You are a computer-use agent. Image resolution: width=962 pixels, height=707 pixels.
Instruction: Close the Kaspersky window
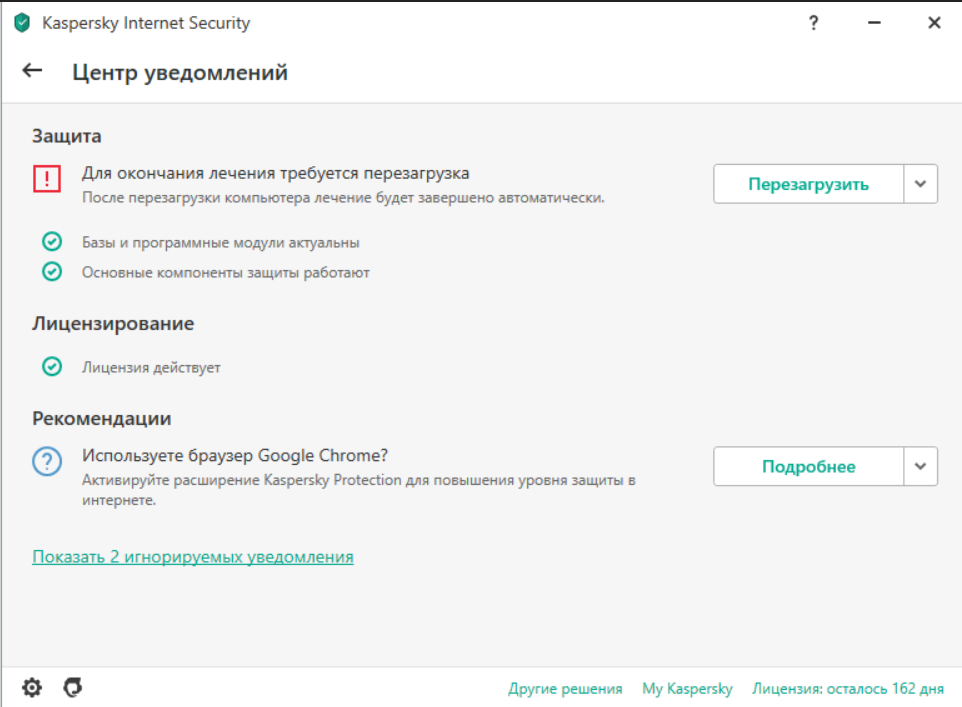934,23
